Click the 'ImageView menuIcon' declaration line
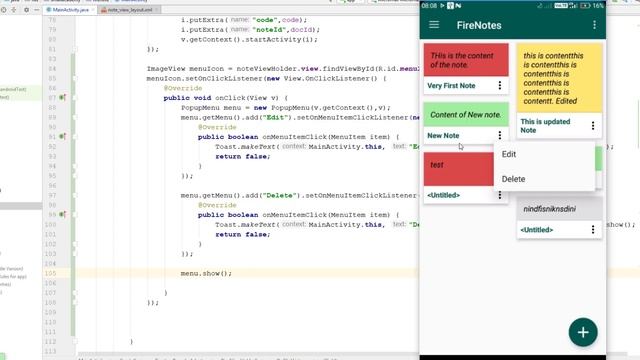 [x=283, y=69]
